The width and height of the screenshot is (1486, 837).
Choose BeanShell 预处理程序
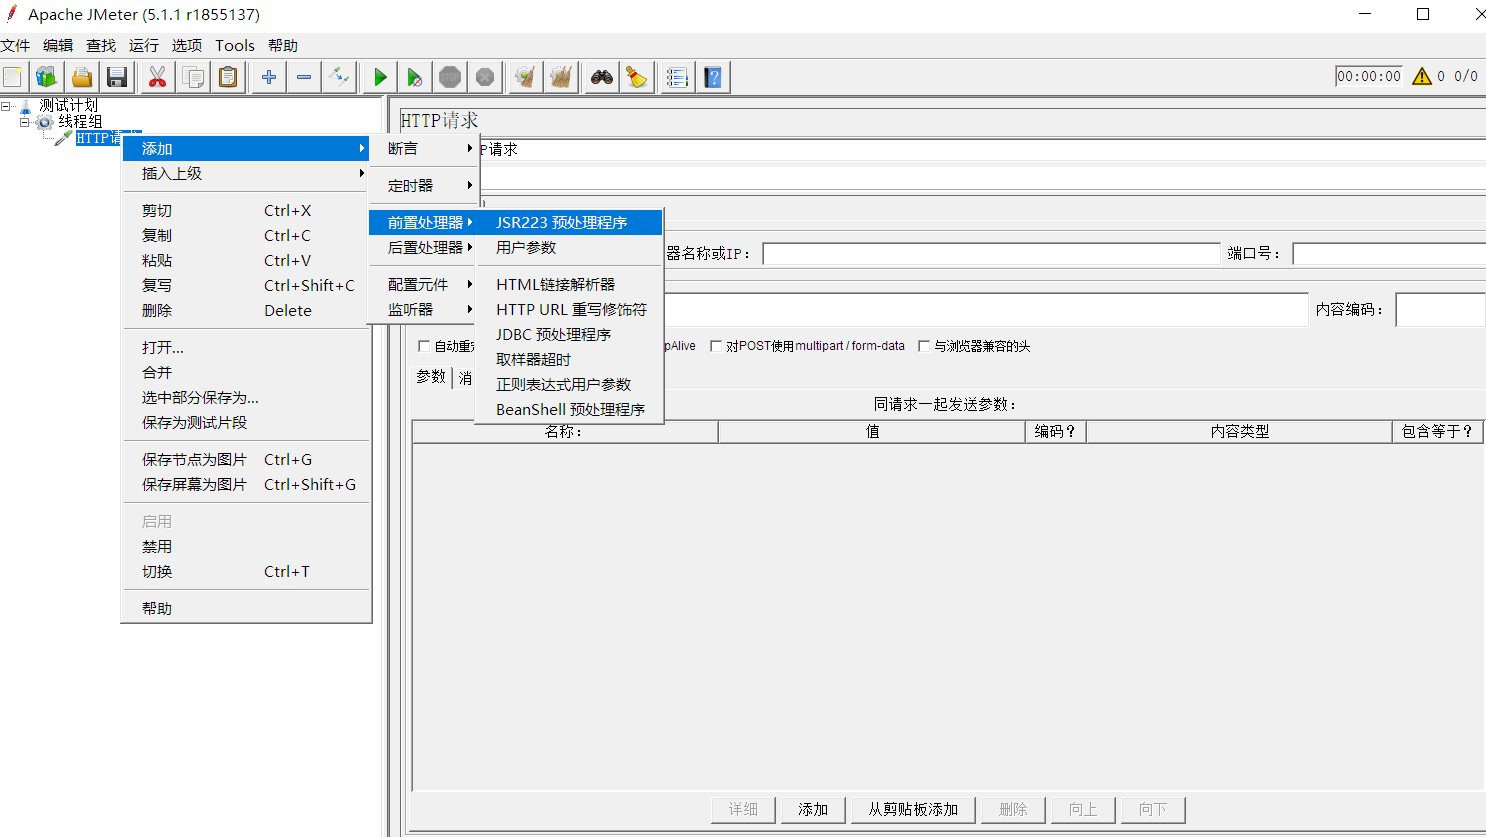569,409
